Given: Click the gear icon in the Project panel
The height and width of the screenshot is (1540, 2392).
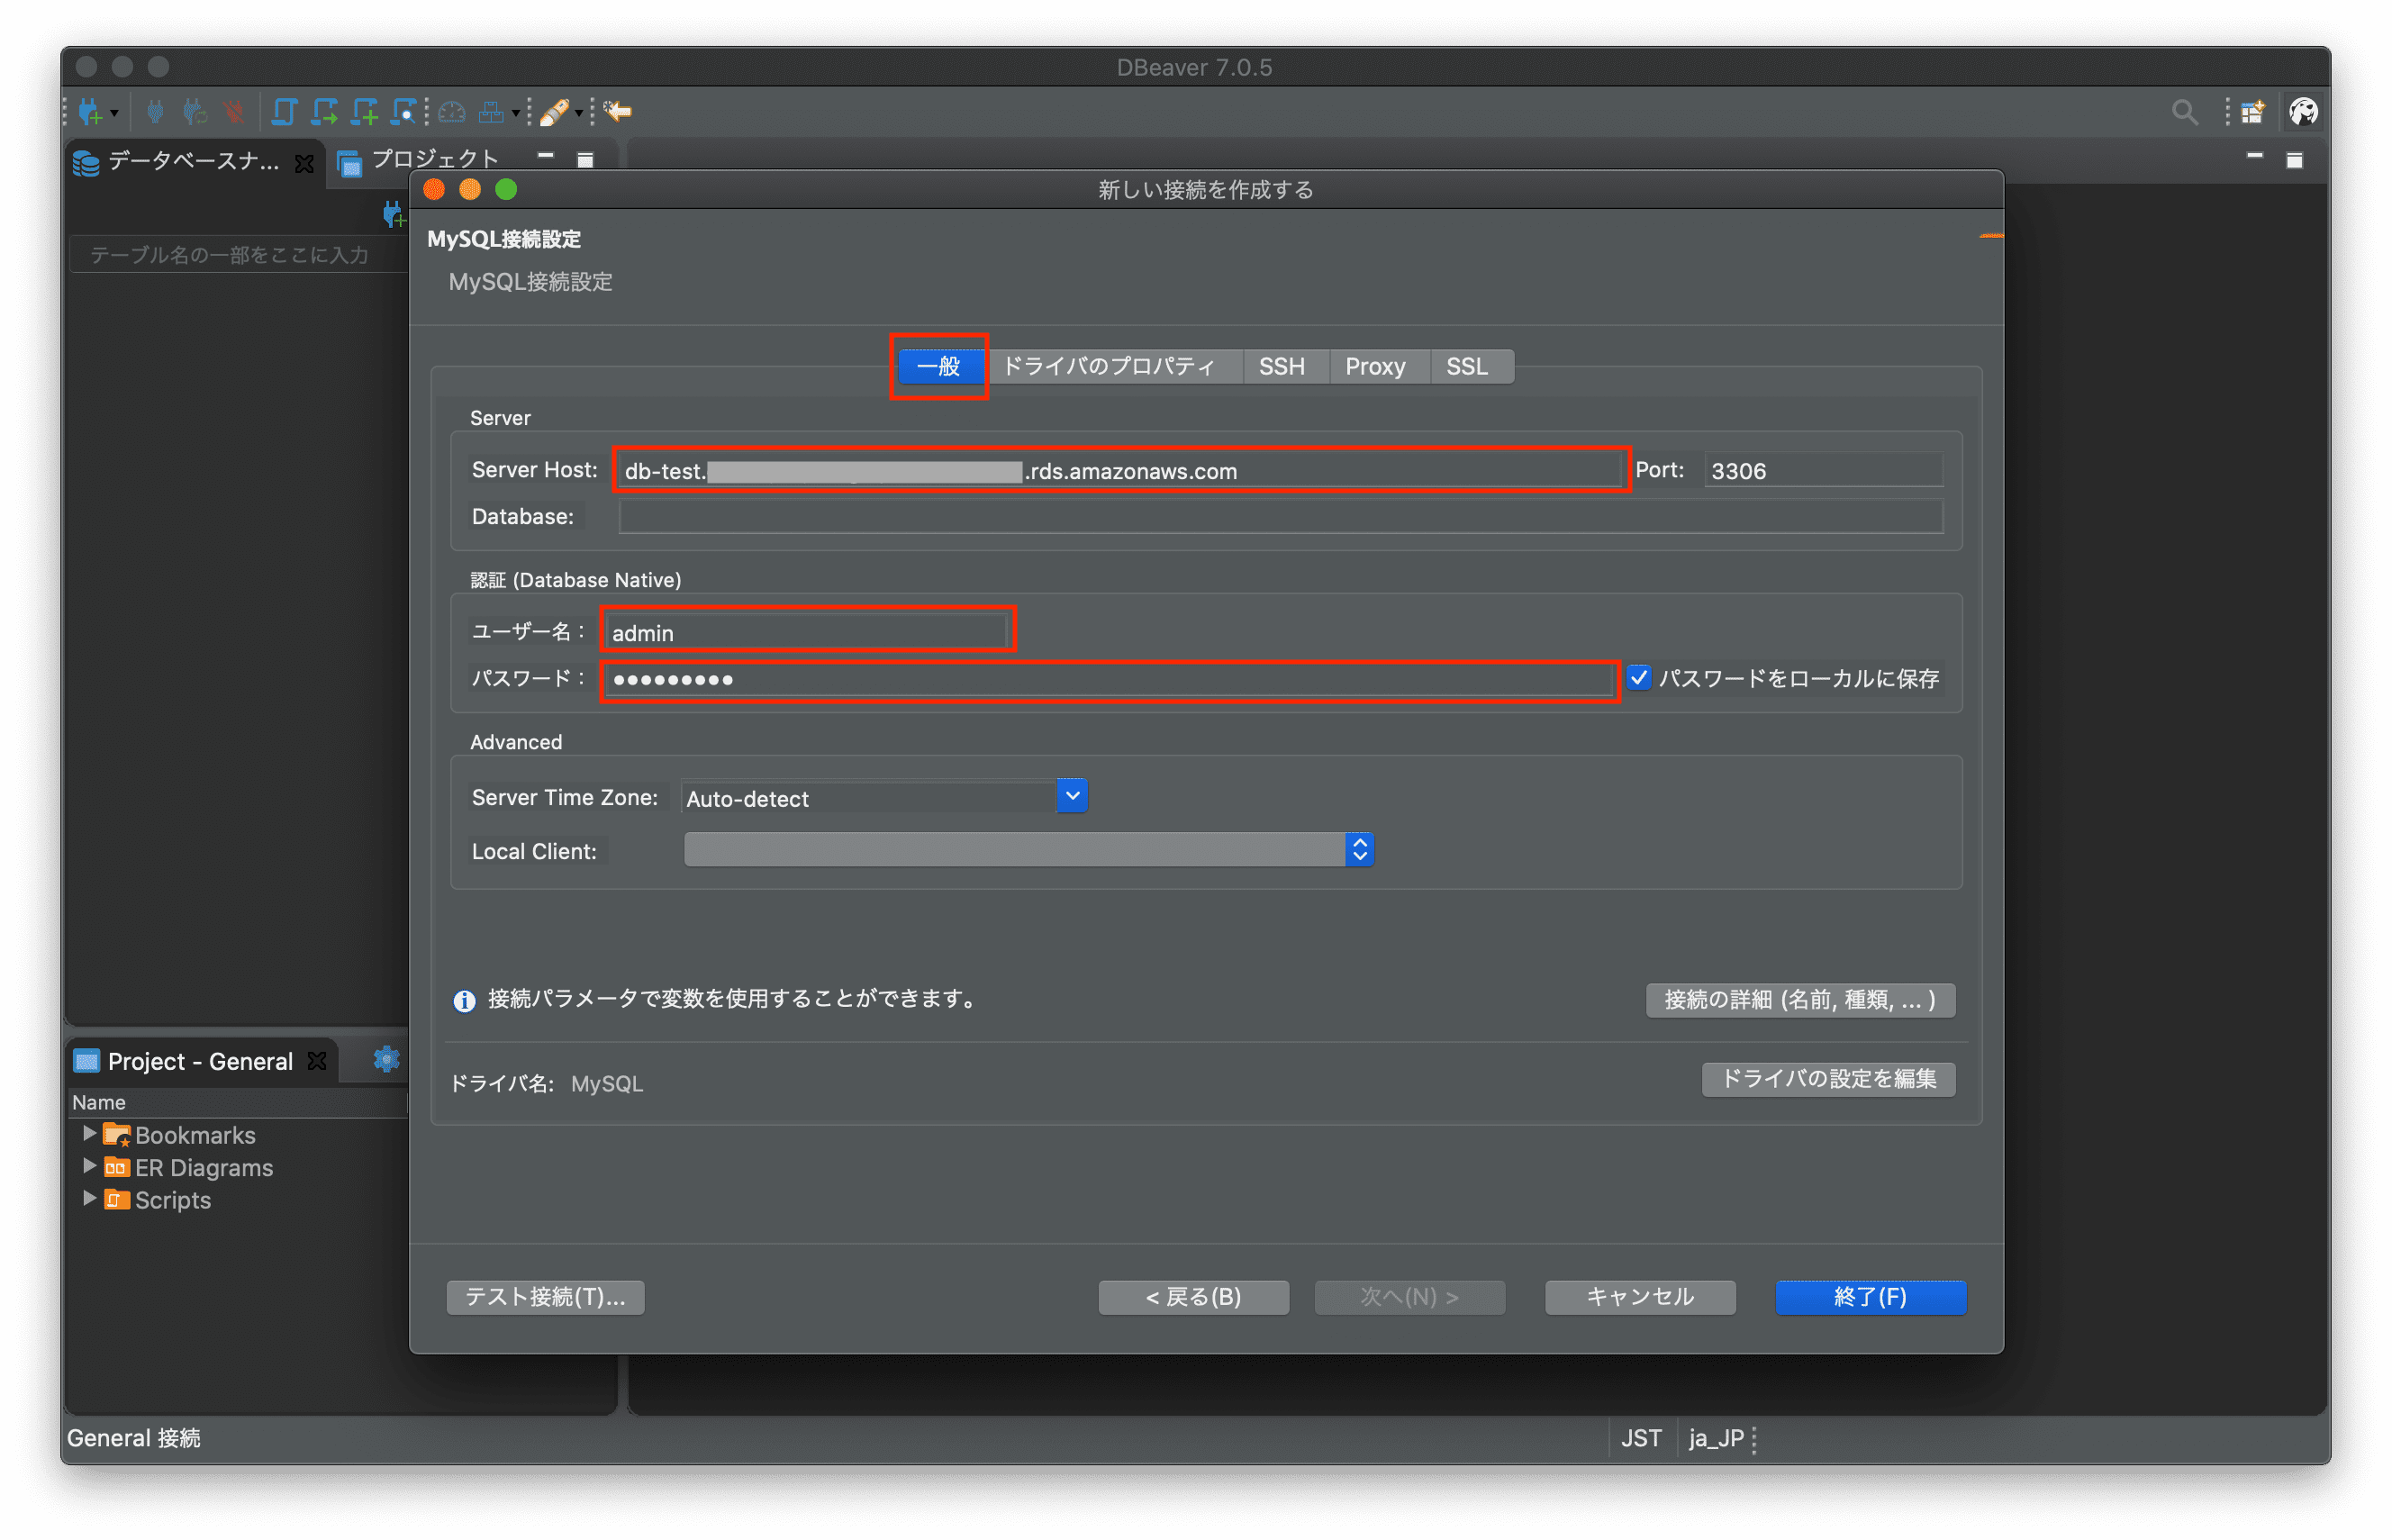Looking at the screenshot, I should [386, 1060].
